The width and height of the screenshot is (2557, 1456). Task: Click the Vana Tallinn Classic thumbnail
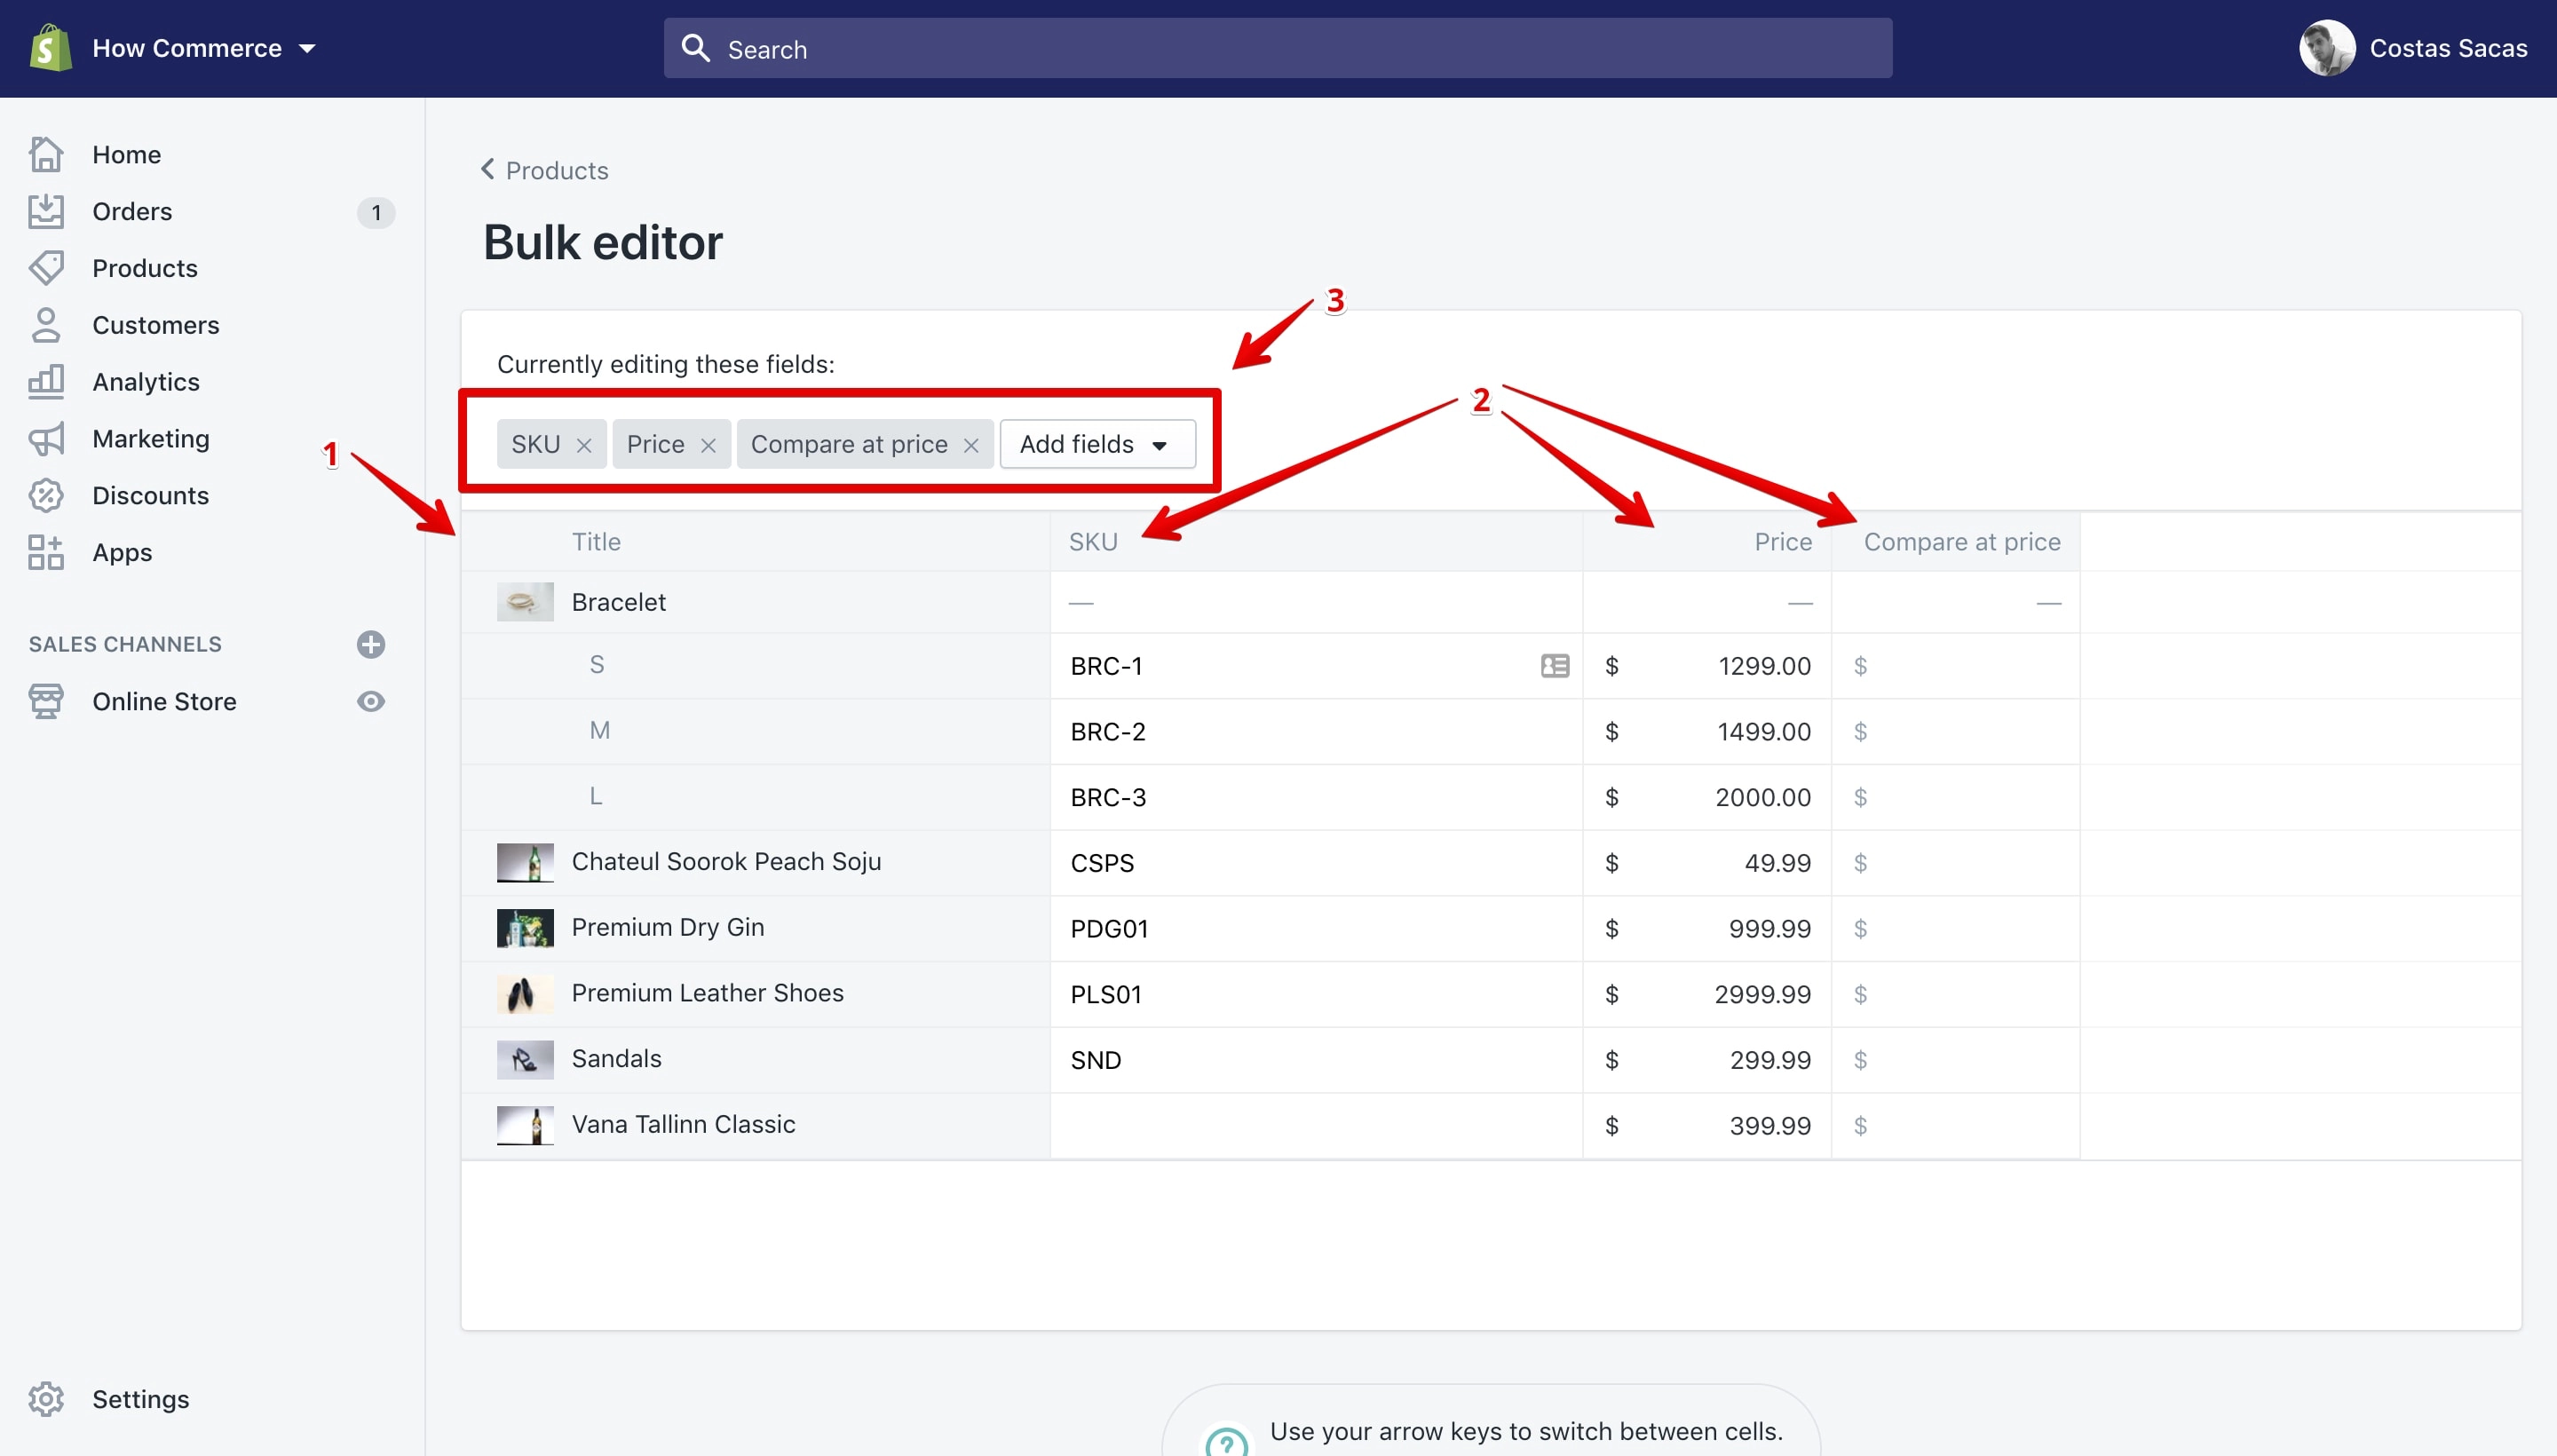(525, 1125)
